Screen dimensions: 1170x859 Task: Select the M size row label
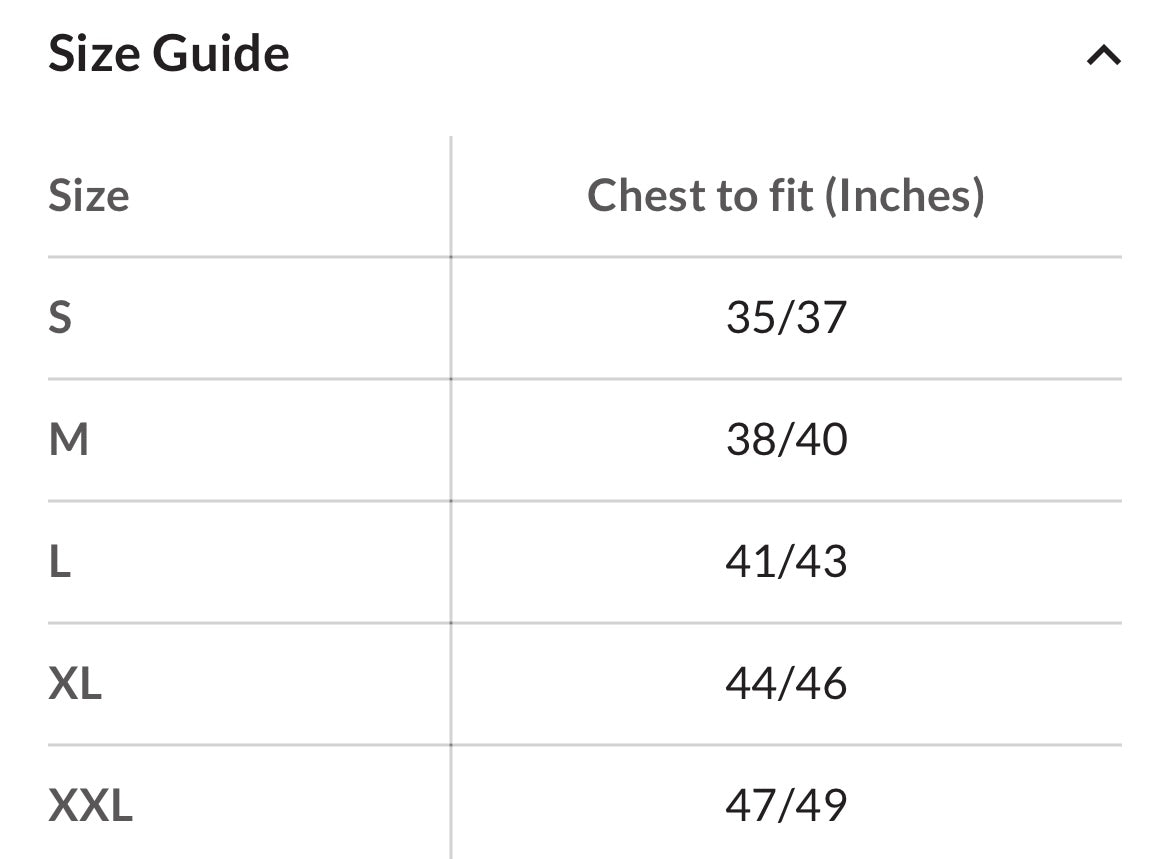69,439
